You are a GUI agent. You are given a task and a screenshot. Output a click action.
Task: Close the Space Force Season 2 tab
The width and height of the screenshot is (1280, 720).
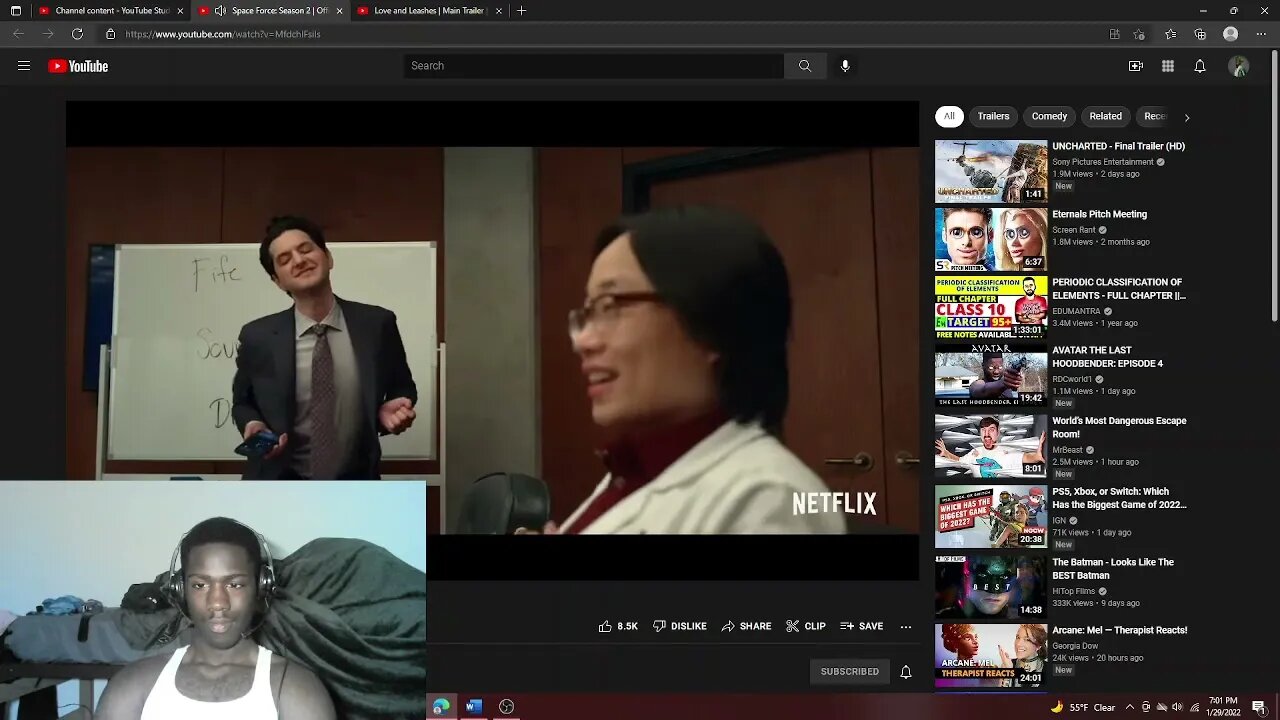click(x=339, y=10)
